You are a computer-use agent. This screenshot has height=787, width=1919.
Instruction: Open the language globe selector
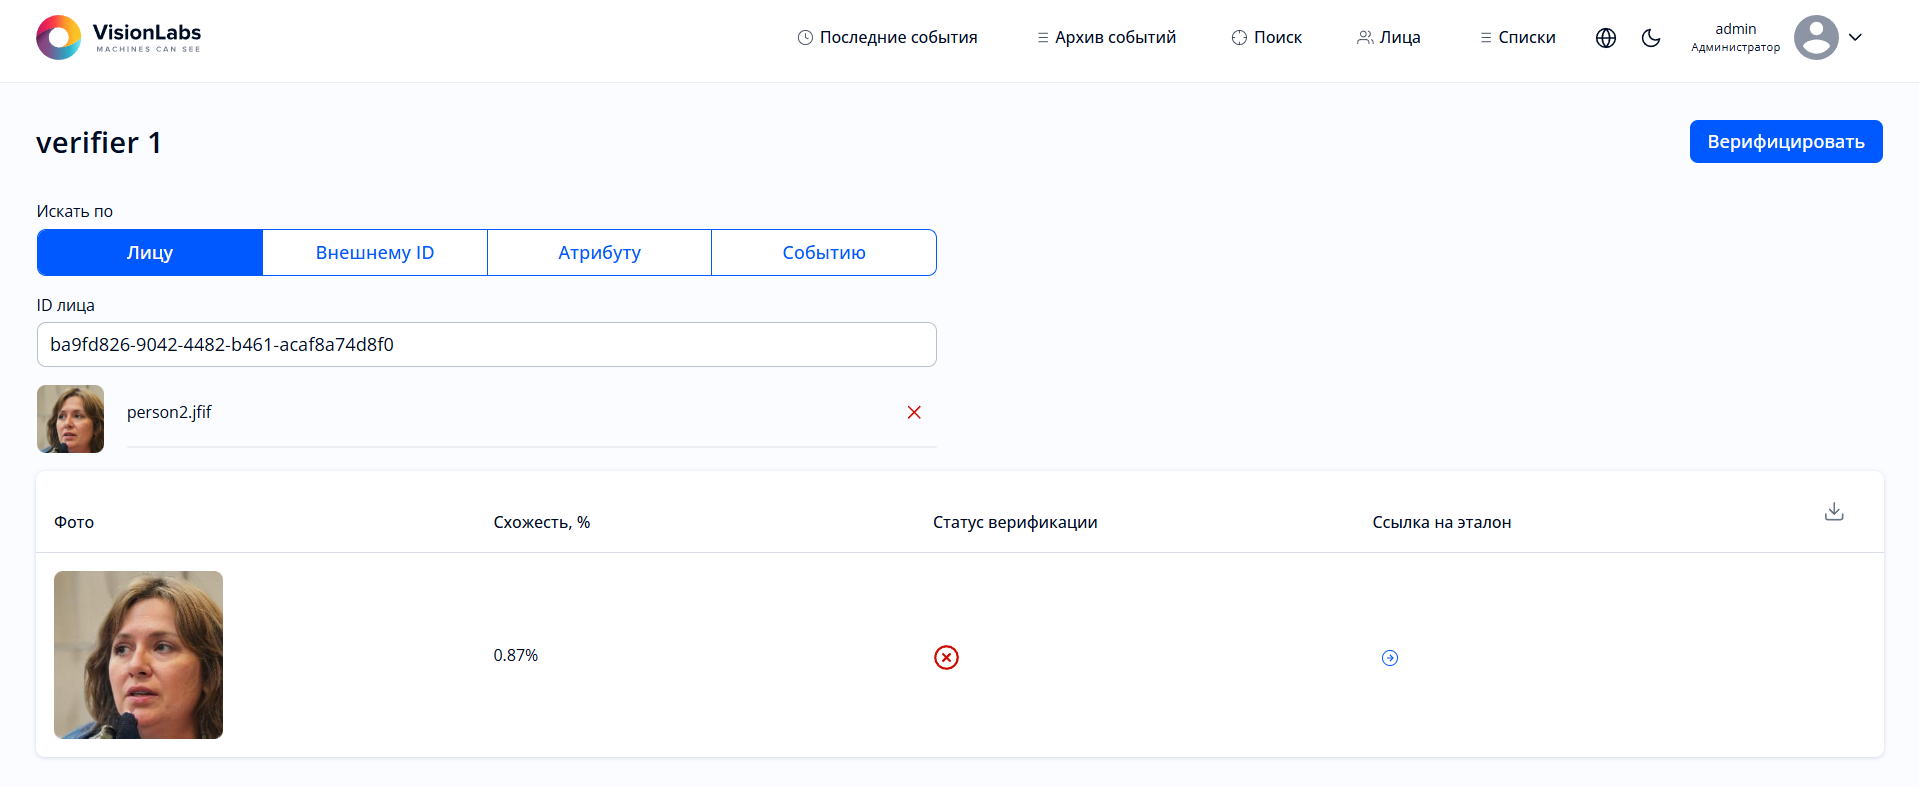tap(1606, 38)
